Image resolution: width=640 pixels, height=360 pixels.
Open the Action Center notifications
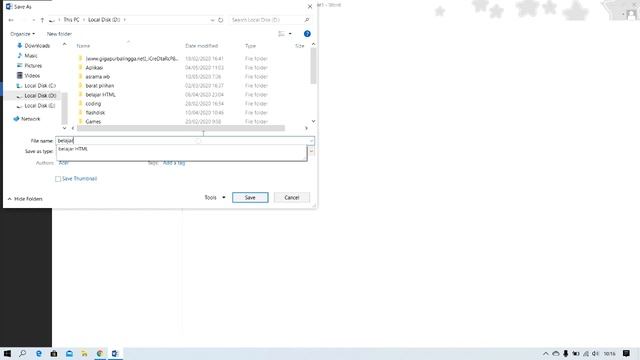coord(626,353)
